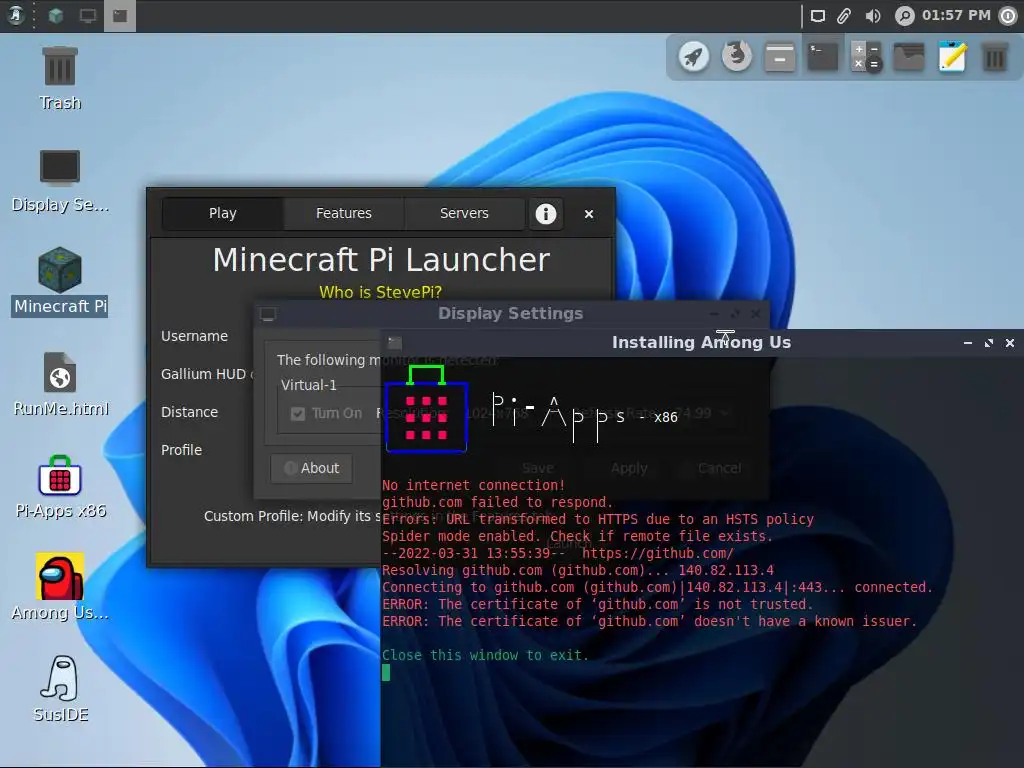The height and width of the screenshot is (768, 1024).
Task: Click the Display Settings window title
Action: 511,313
